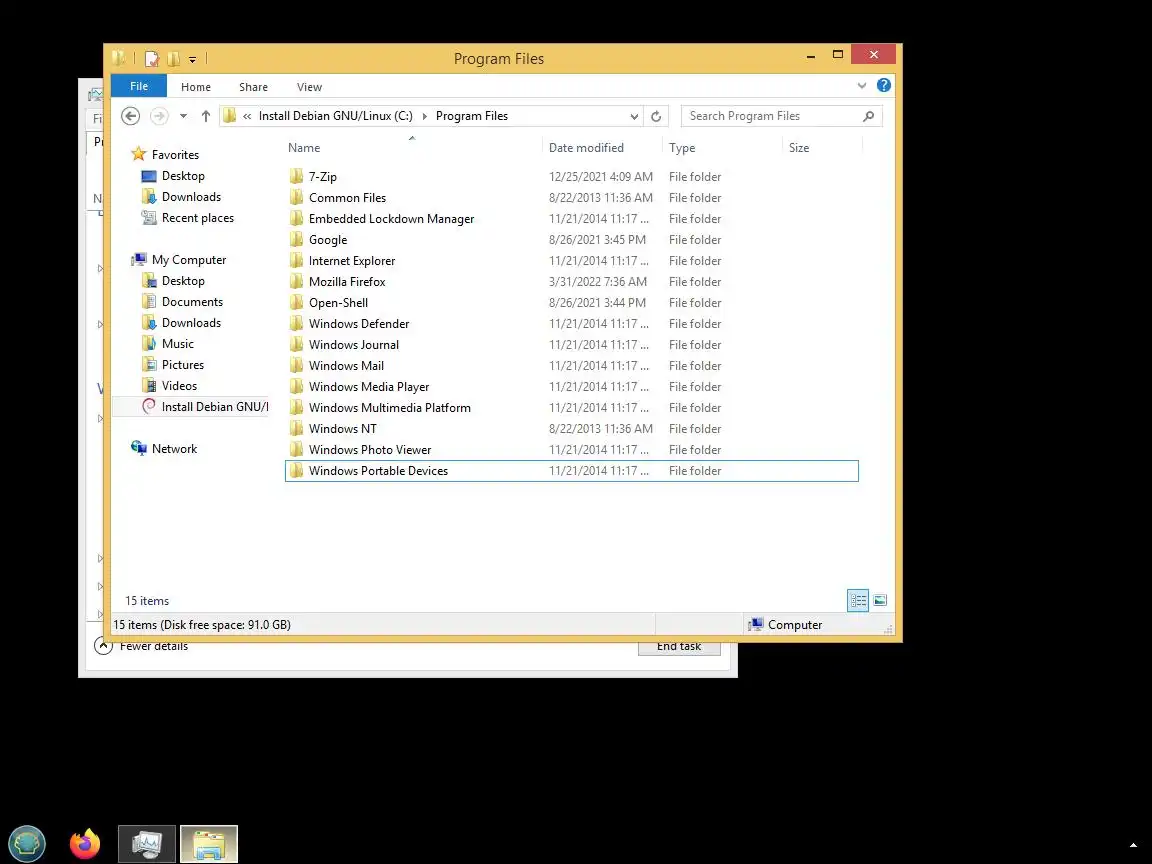Select Embedded Lockdown Manager folder icon
This screenshot has width=1152, height=864.
click(x=296, y=218)
